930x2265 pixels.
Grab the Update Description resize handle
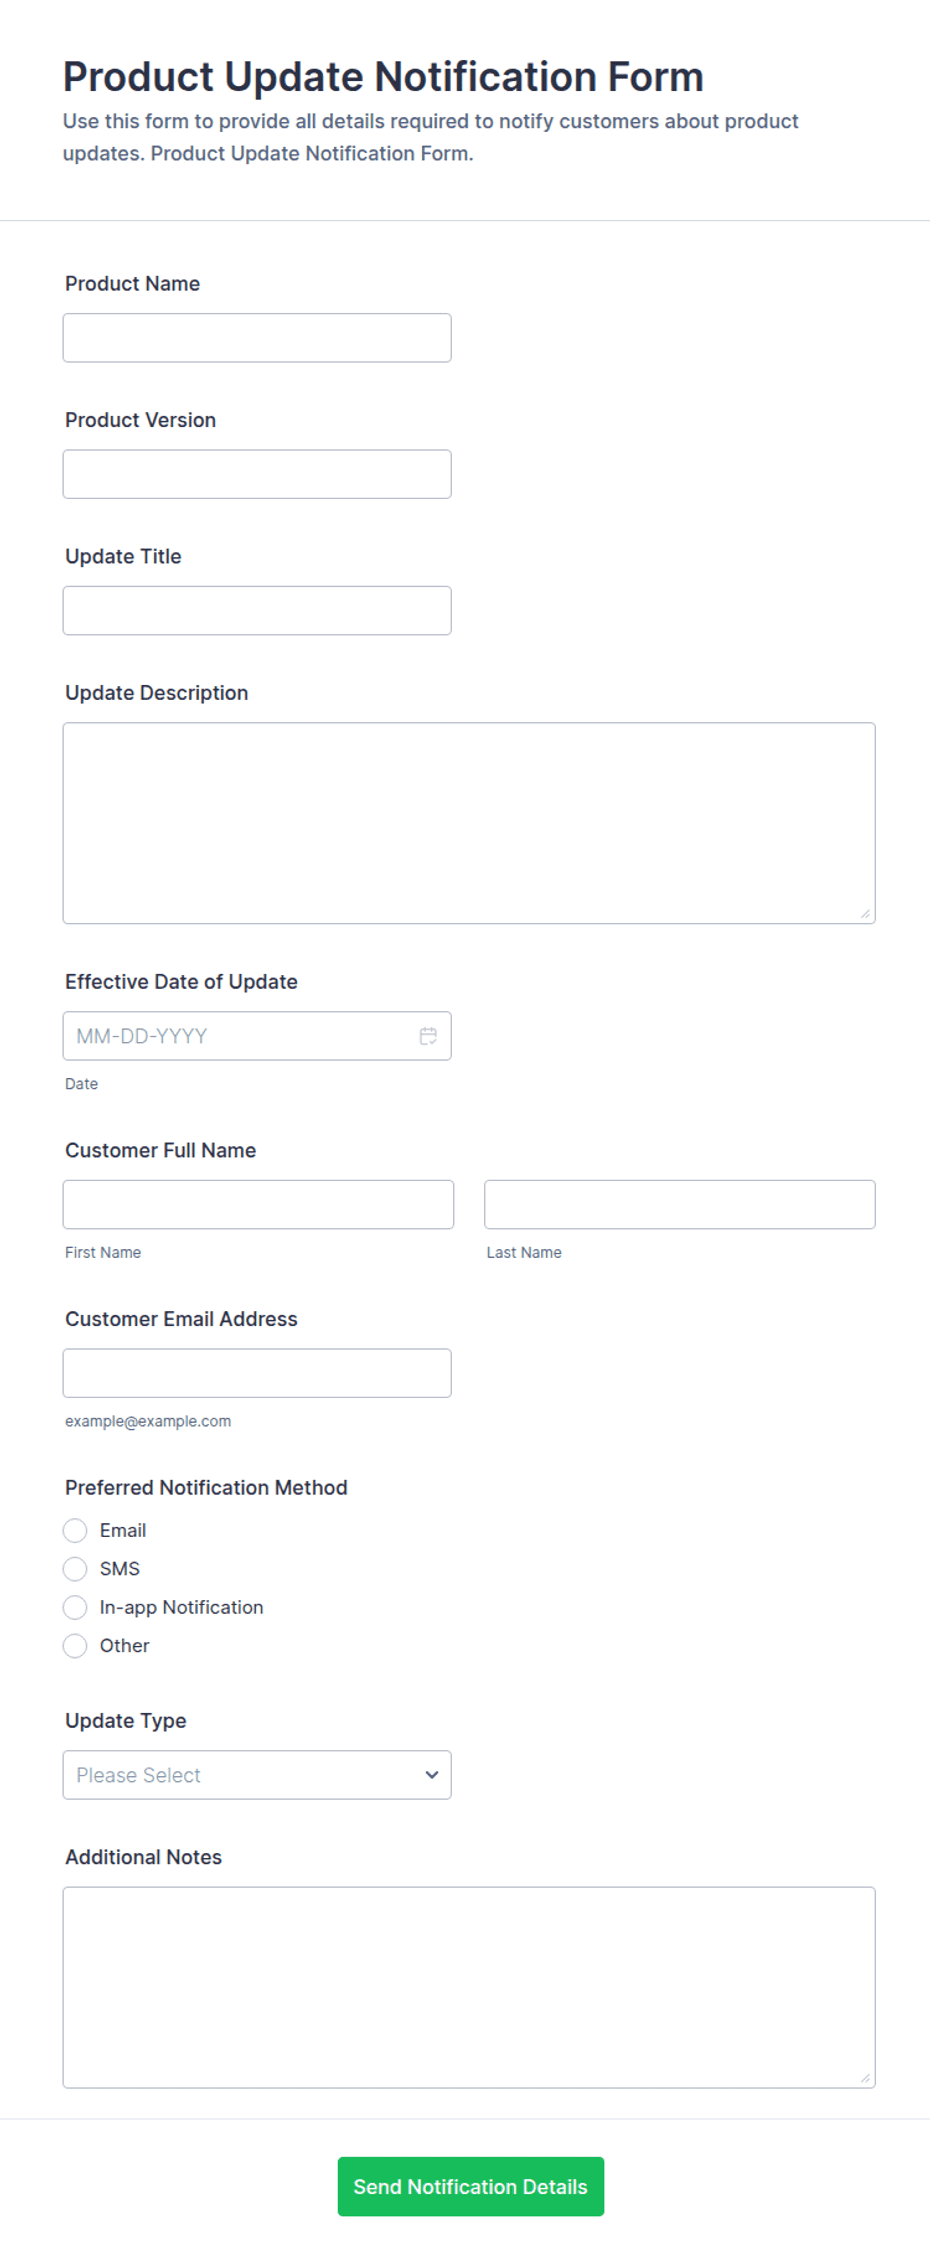point(865,913)
